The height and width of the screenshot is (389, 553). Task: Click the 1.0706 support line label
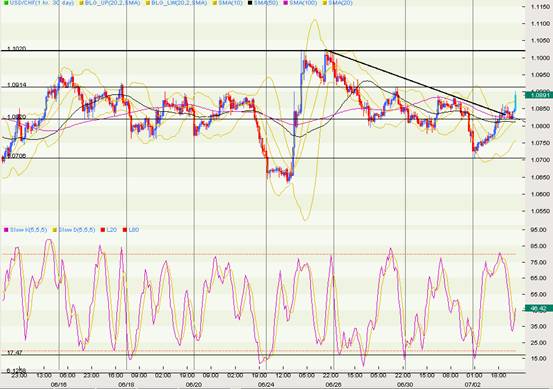17,156
